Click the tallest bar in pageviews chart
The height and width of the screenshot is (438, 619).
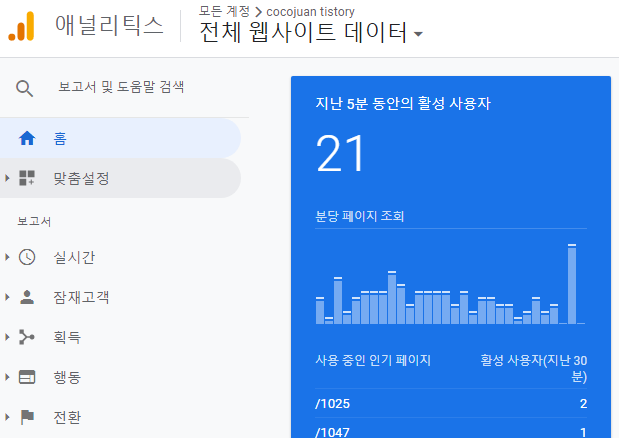point(572,284)
